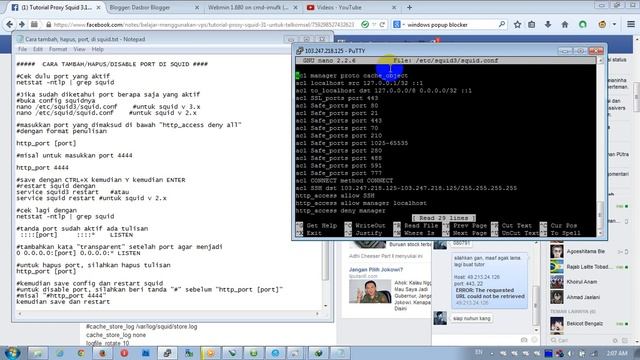Close the Blogger Dasbor tab

[197, 7]
